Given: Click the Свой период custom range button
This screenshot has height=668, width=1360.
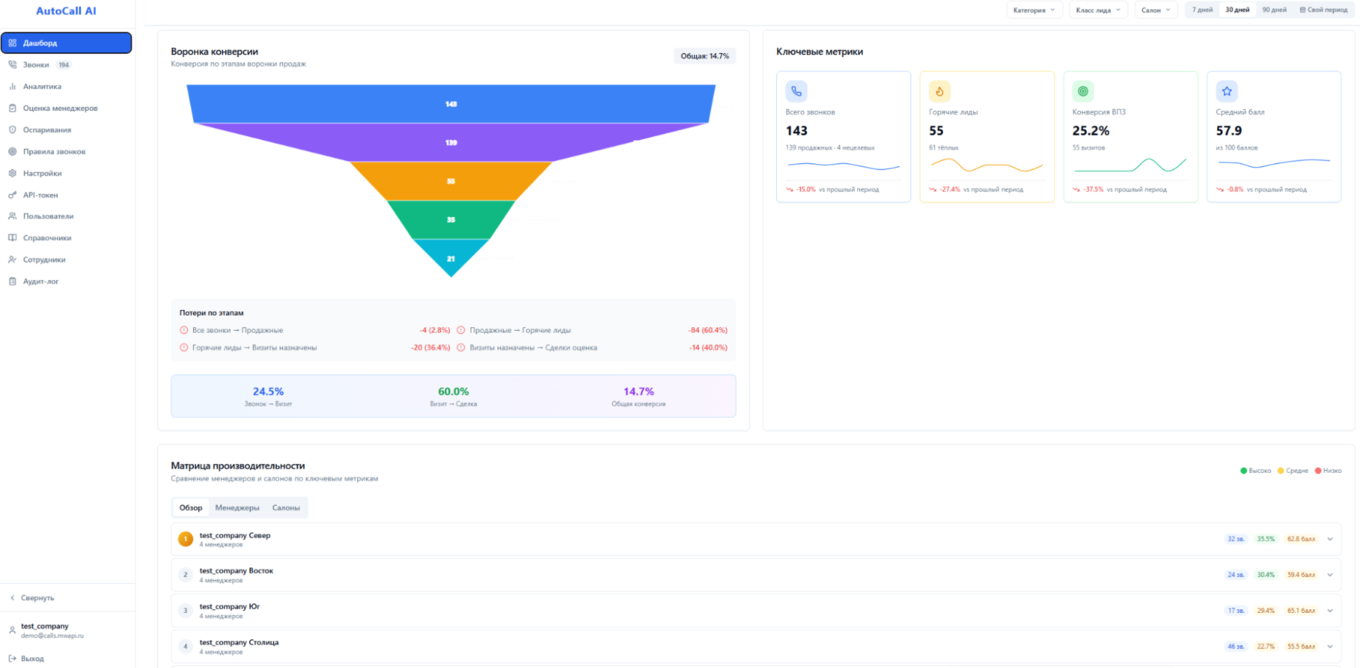Looking at the screenshot, I should pyautogui.click(x=1323, y=10).
